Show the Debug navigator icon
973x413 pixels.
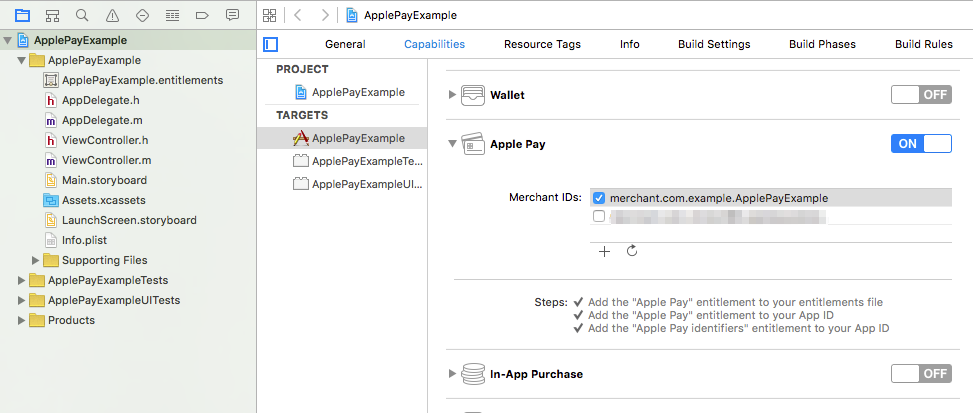(x=173, y=15)
